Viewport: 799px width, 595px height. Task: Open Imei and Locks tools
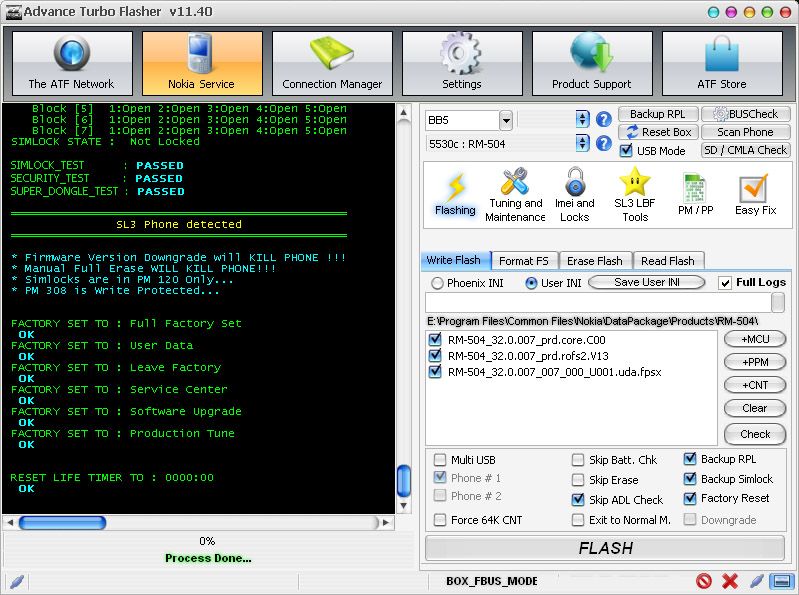pyautogui.click(x=574, y=195)
